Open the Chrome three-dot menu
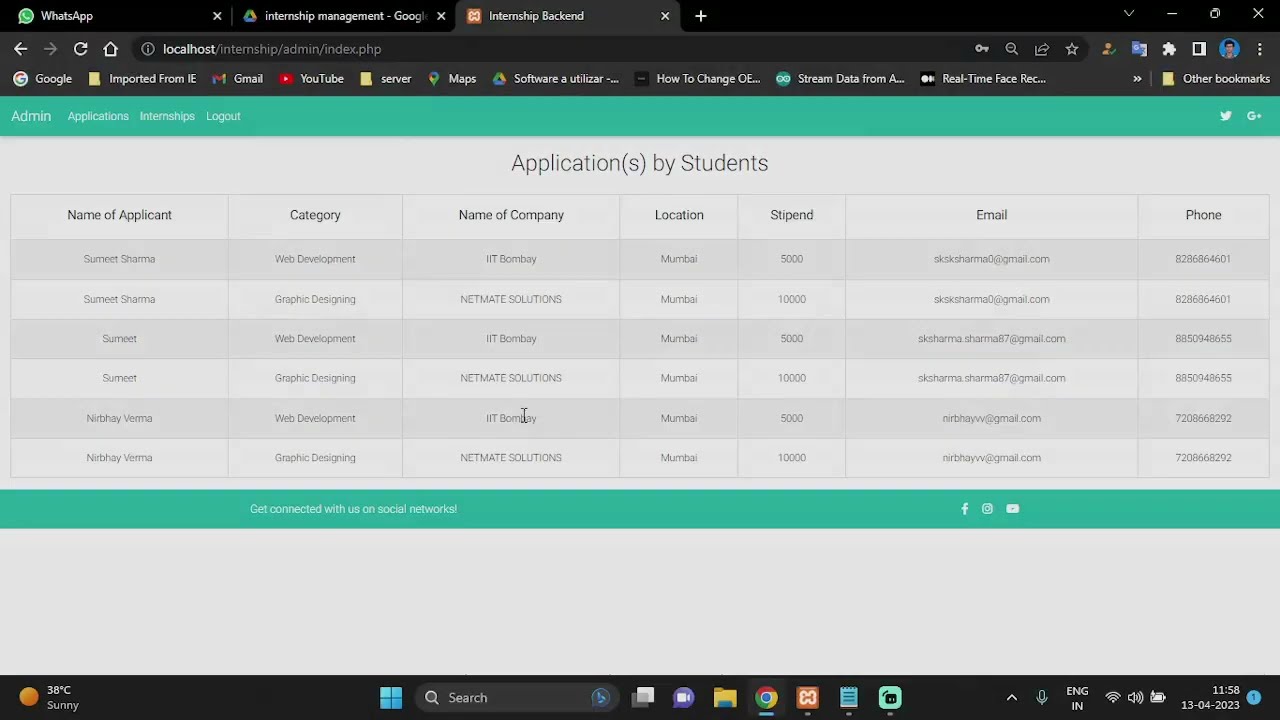This screenshot has height=720, width=1280. click(1260, 49)
